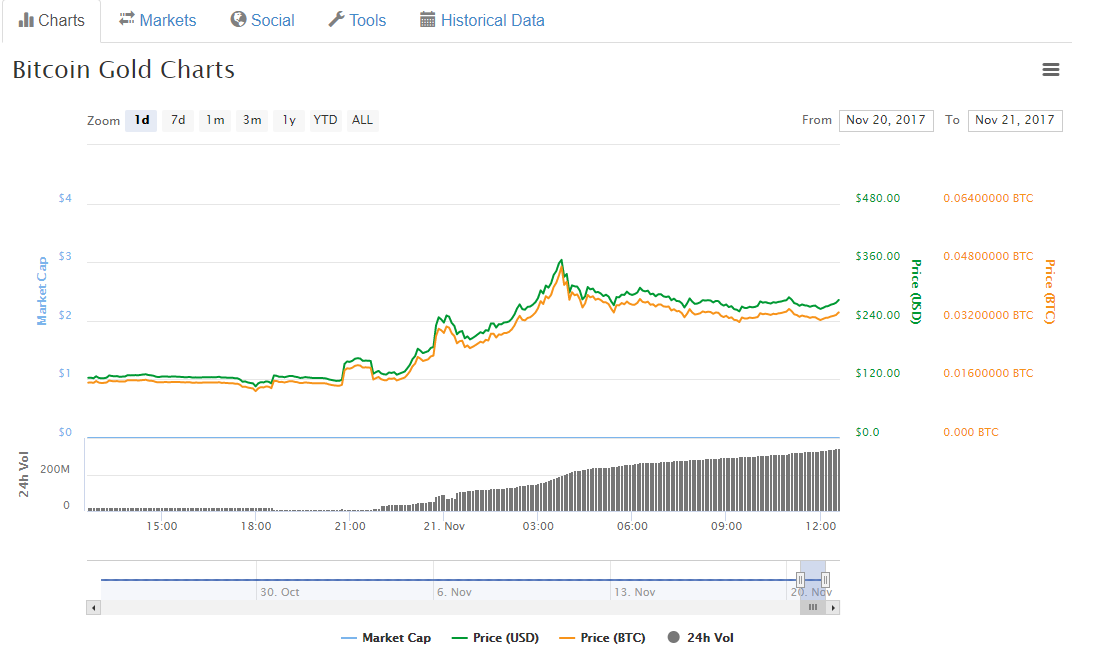Click the 6. Nov navigator label
1095x656 pixels.
tap(455, 592)
